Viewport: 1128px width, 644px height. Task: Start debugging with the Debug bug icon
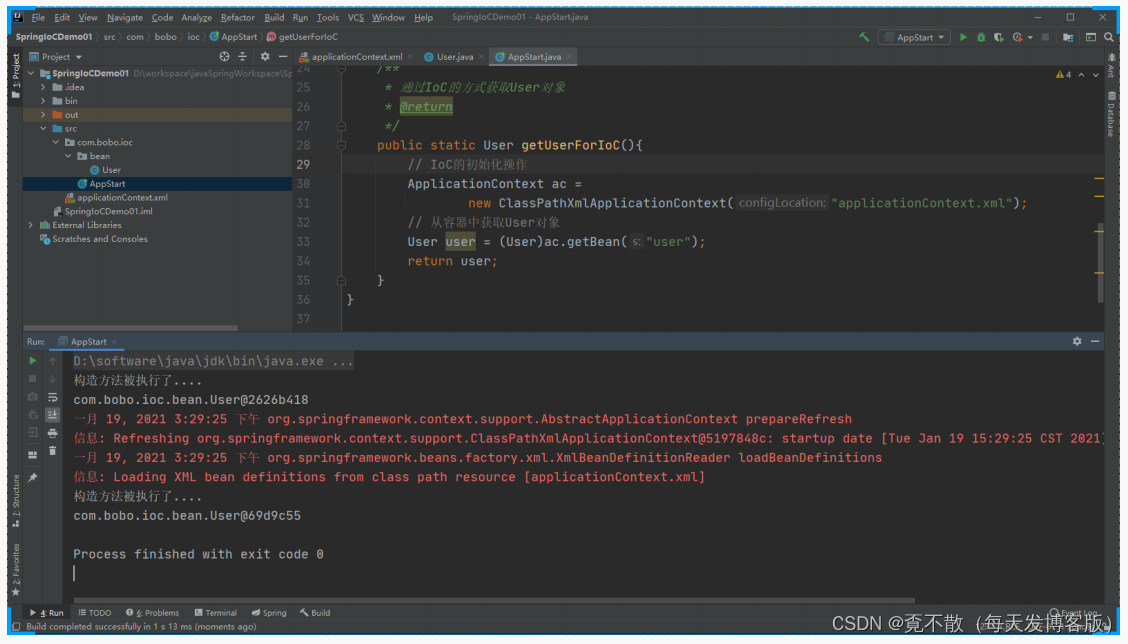tap(981, 36)
